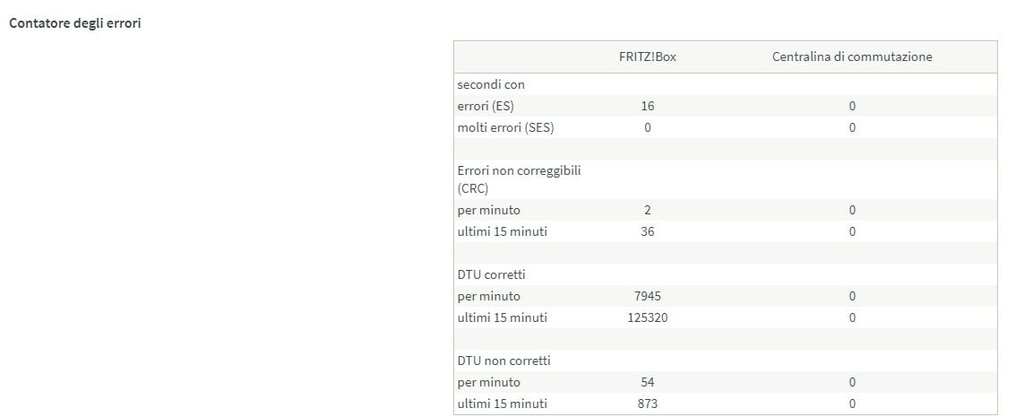Click the "Contatore degli errori" heading
This screenshot has width=1024, height=417.
75,23
